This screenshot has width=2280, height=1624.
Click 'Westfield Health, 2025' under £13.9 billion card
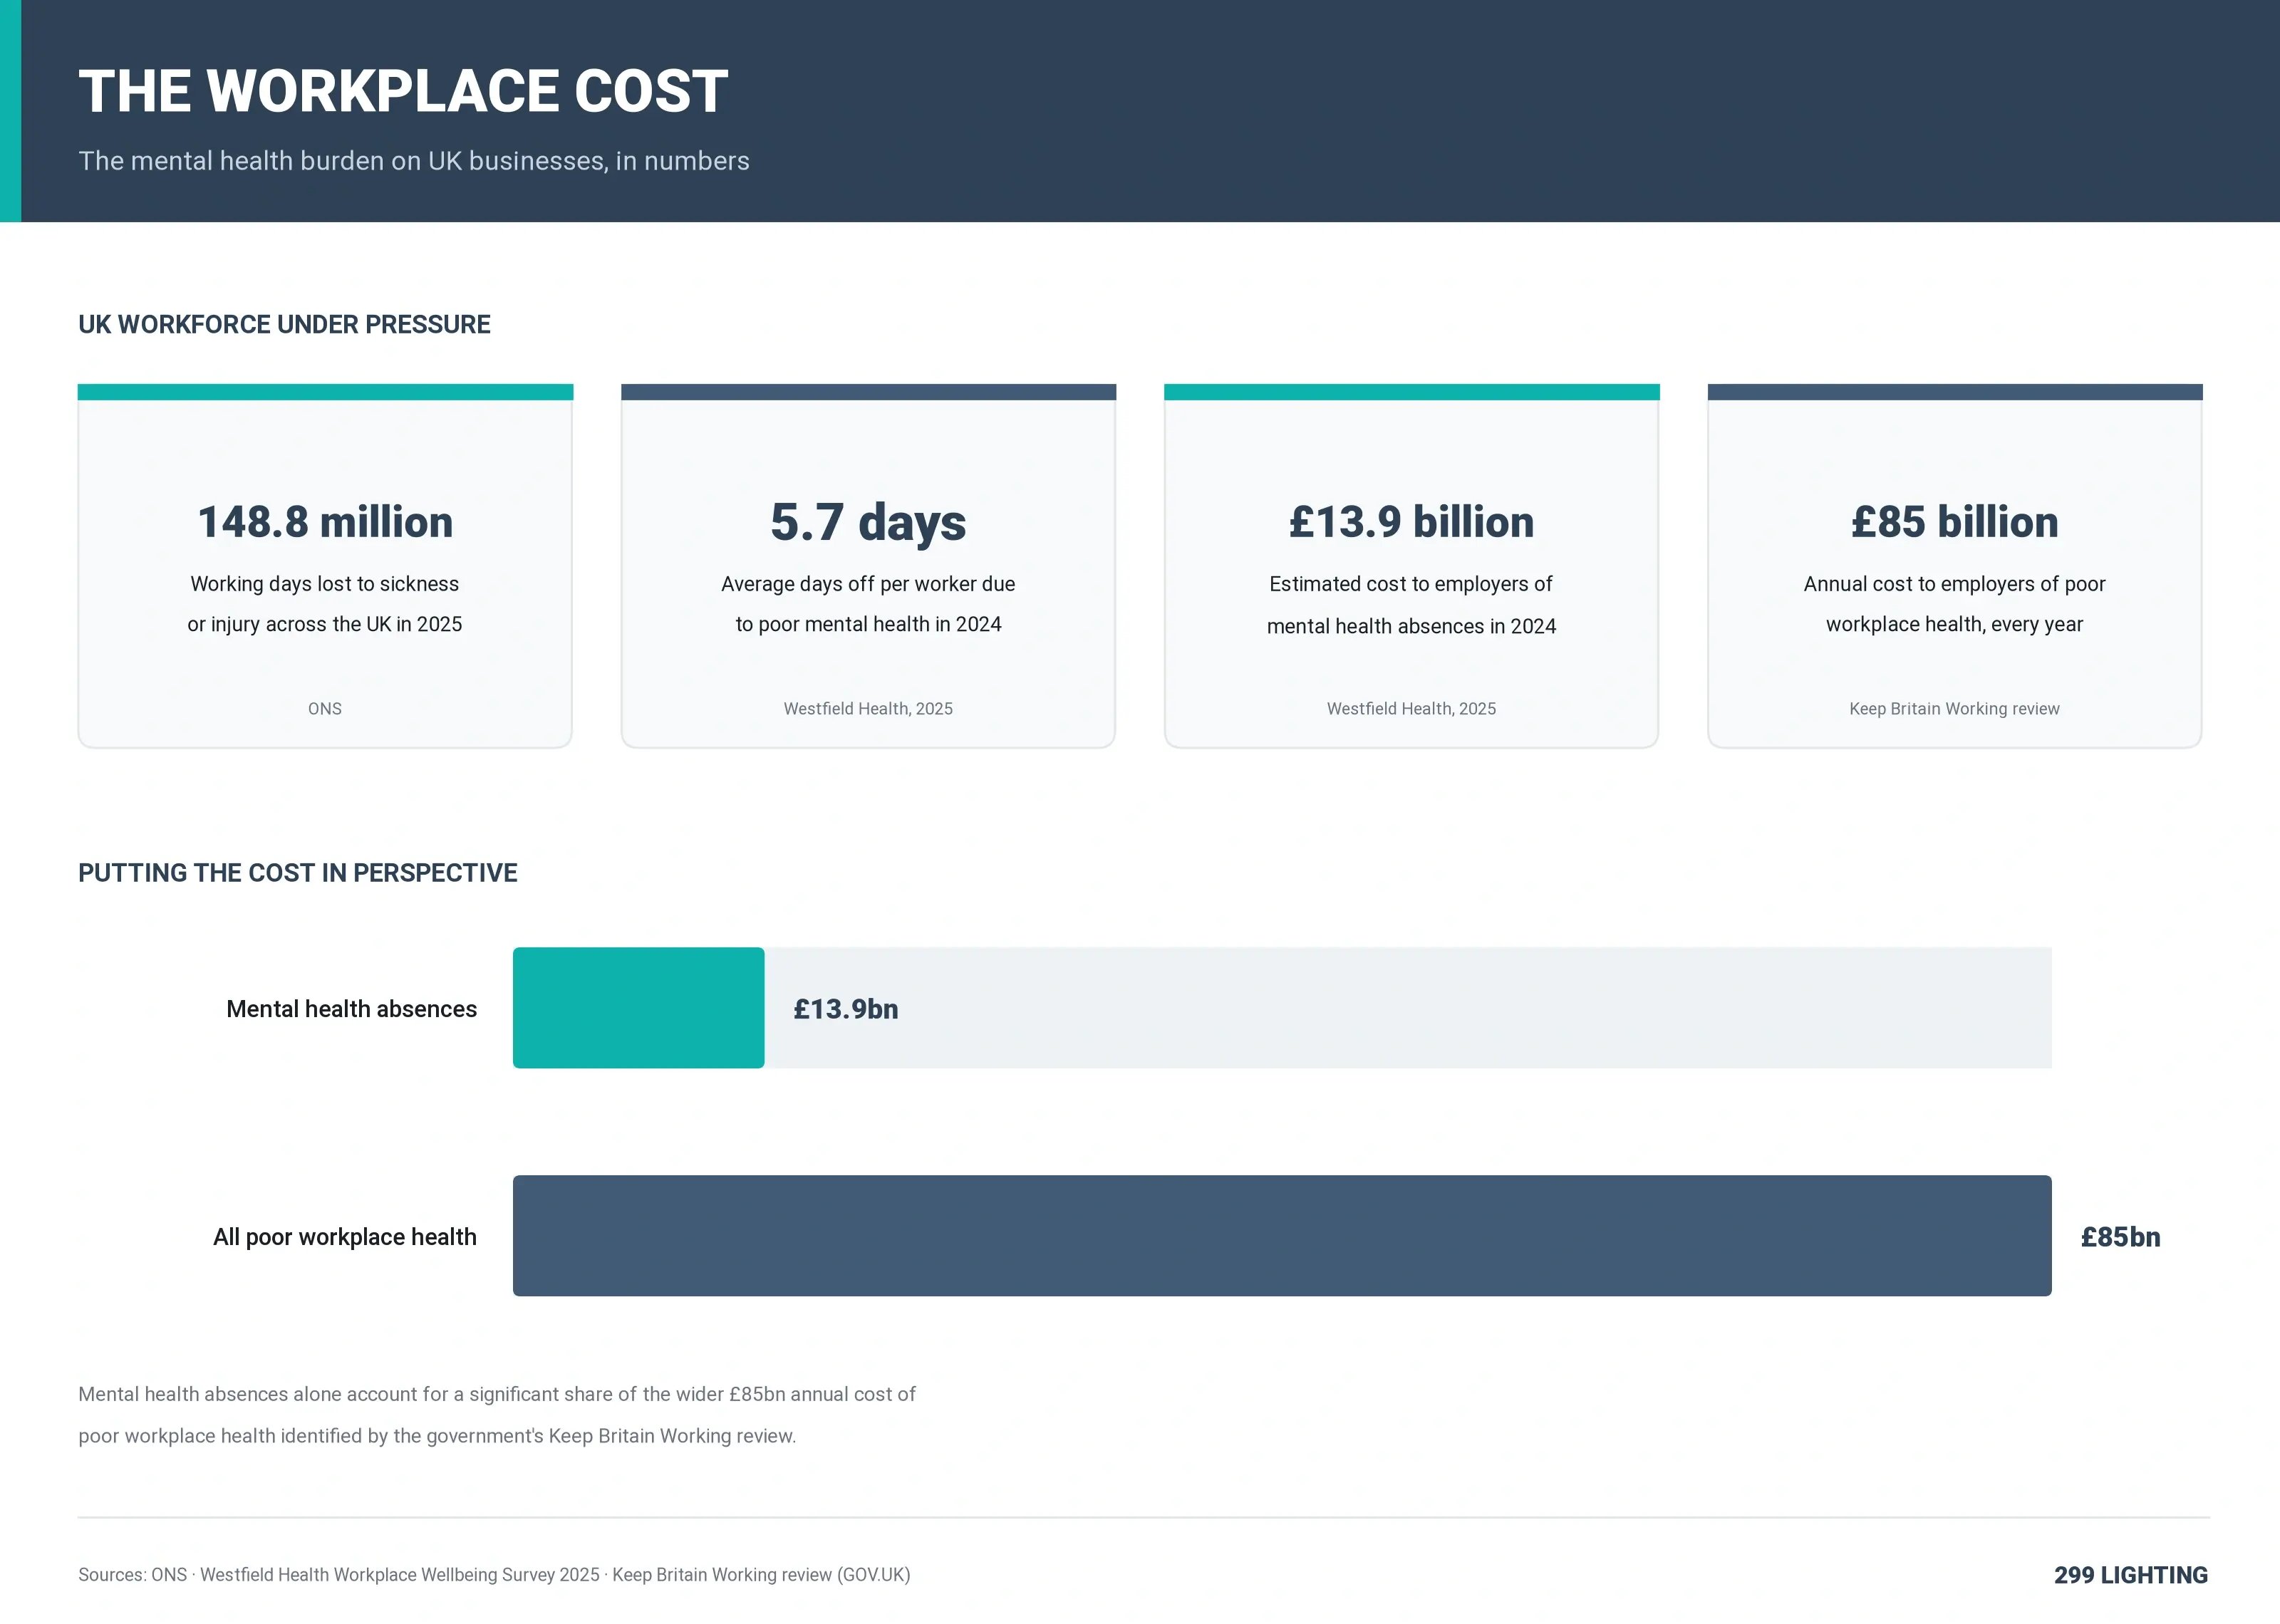1411,708
